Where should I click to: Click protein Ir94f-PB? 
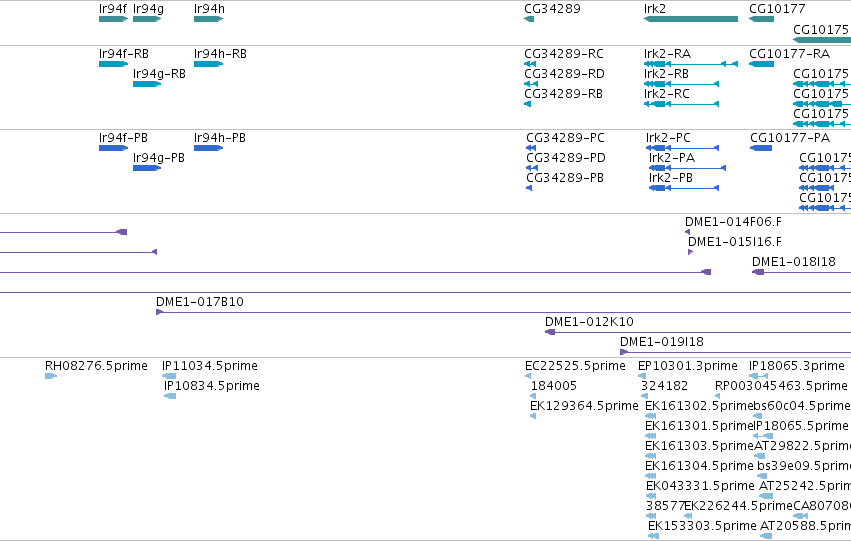[x=113, y=148]
